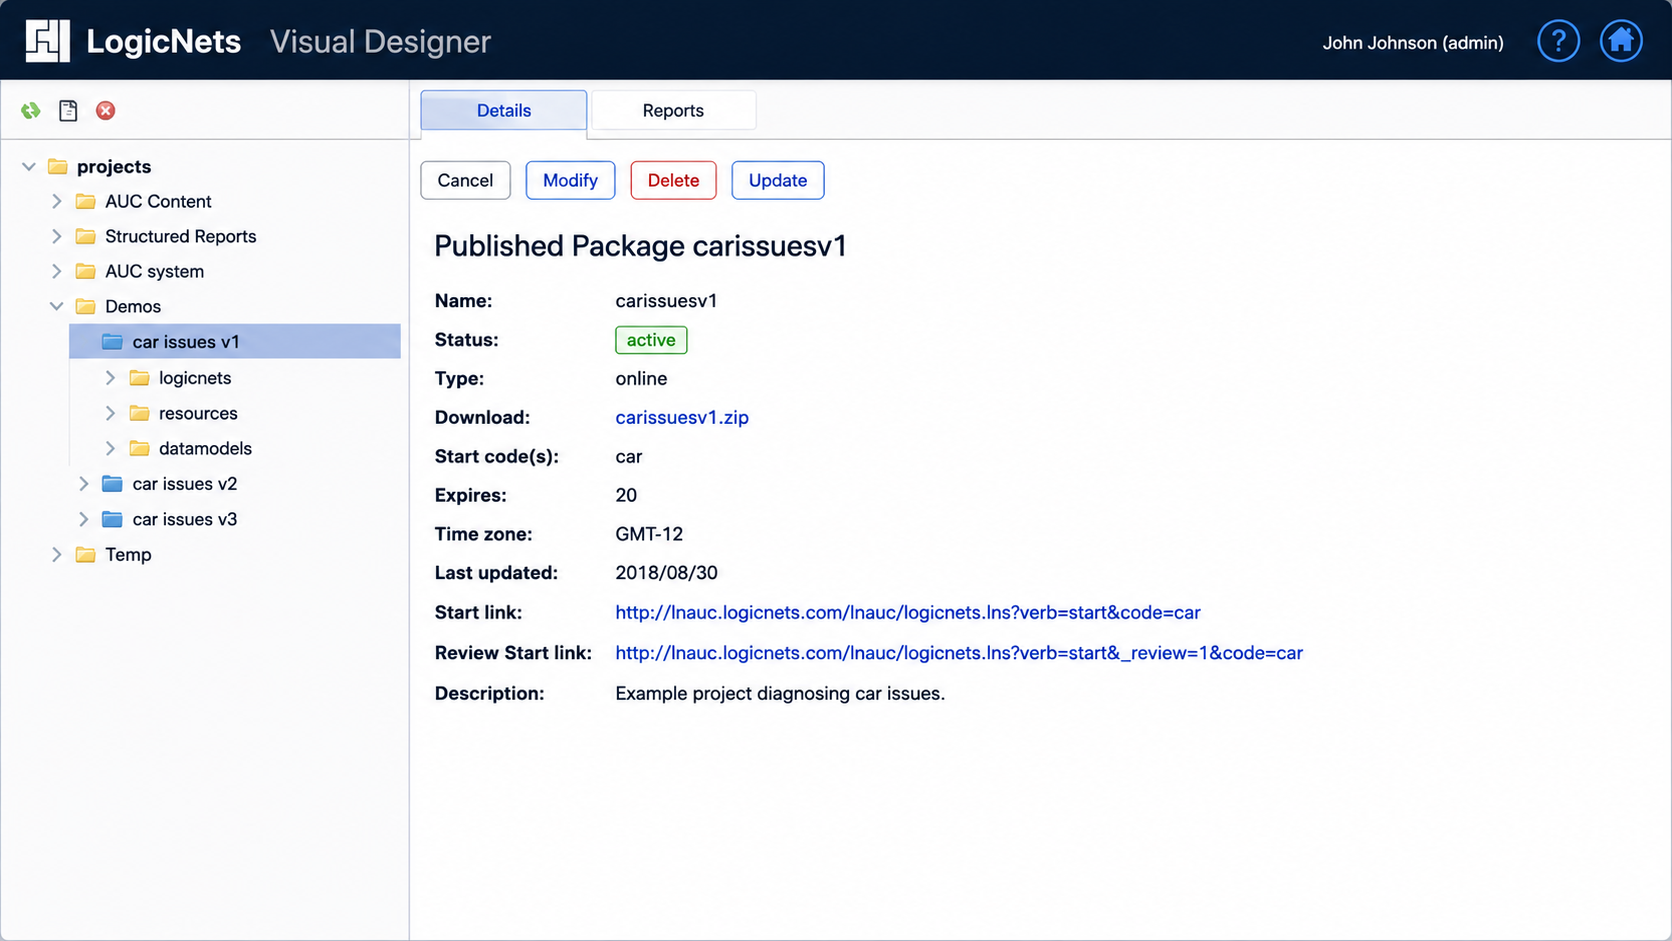Click the green refresh icon in sidebar toolbar

pyautogui.click(x=31, y=111)
